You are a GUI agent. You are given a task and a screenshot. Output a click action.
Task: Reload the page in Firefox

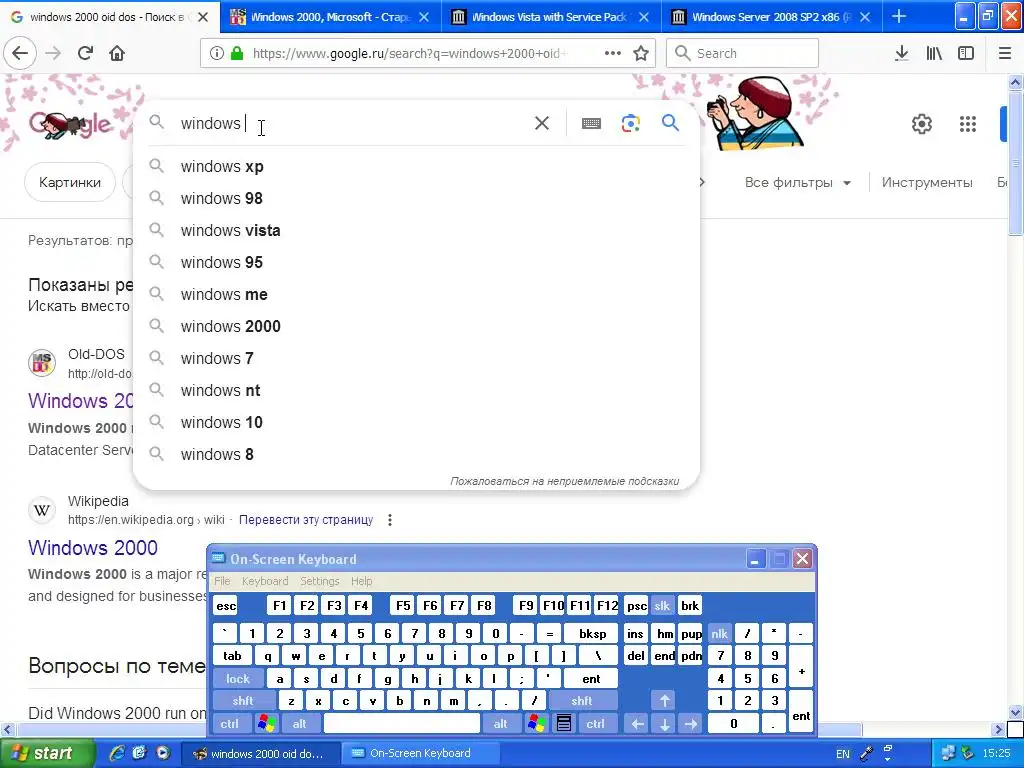(85, 53)
